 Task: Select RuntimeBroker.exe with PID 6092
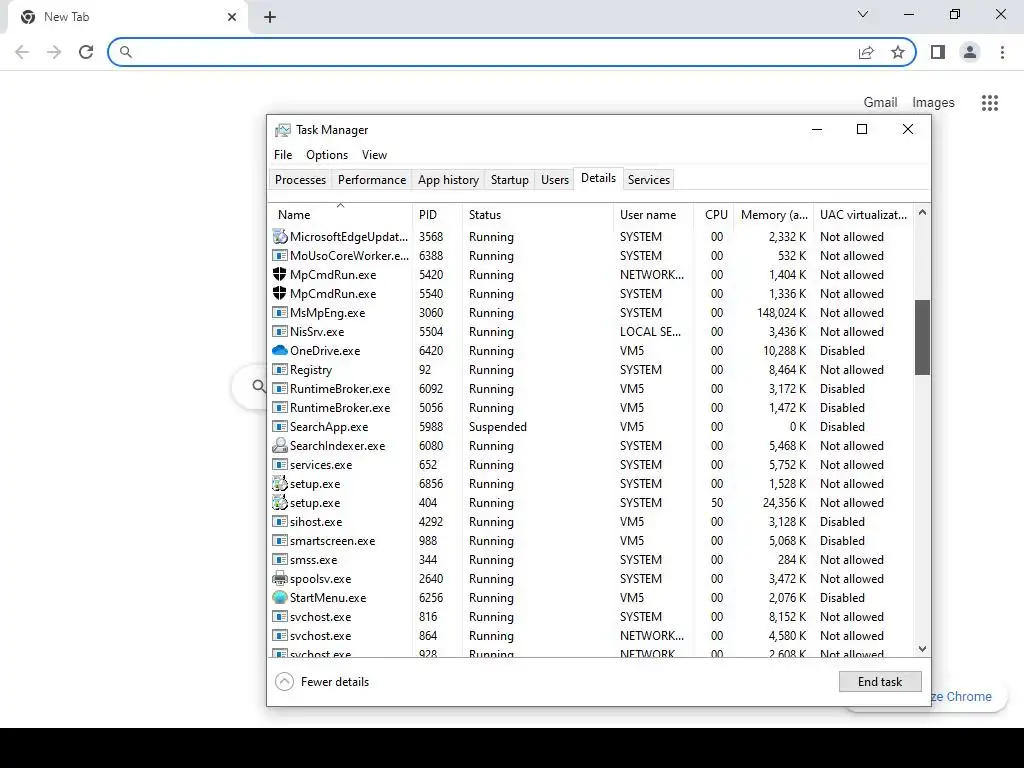pos(591,388)
